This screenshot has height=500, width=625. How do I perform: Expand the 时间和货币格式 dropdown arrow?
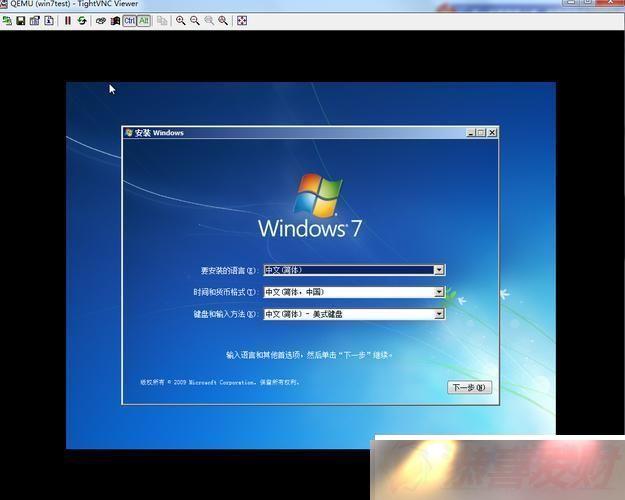tap(439, 292)
